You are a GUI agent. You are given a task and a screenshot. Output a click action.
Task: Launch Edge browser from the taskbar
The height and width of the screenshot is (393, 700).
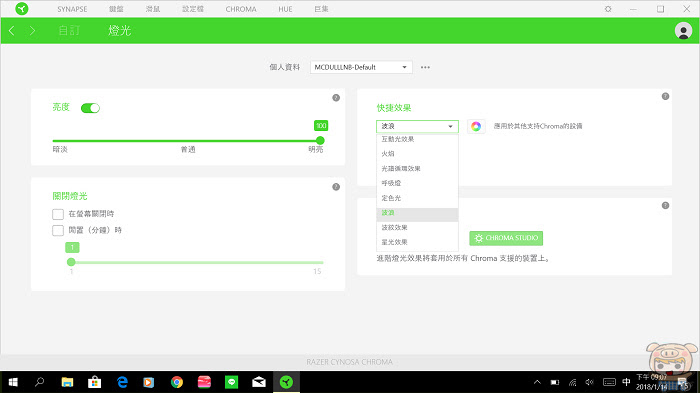pos(122,382)
